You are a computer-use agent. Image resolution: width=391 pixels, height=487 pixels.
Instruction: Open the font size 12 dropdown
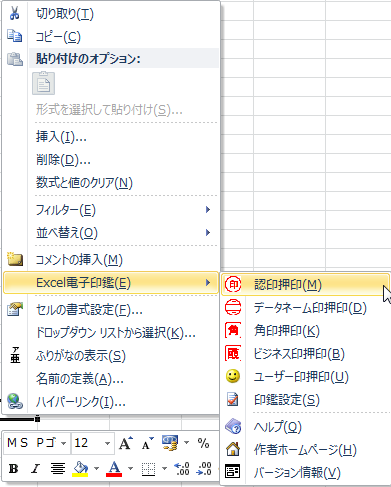point(107,443)
